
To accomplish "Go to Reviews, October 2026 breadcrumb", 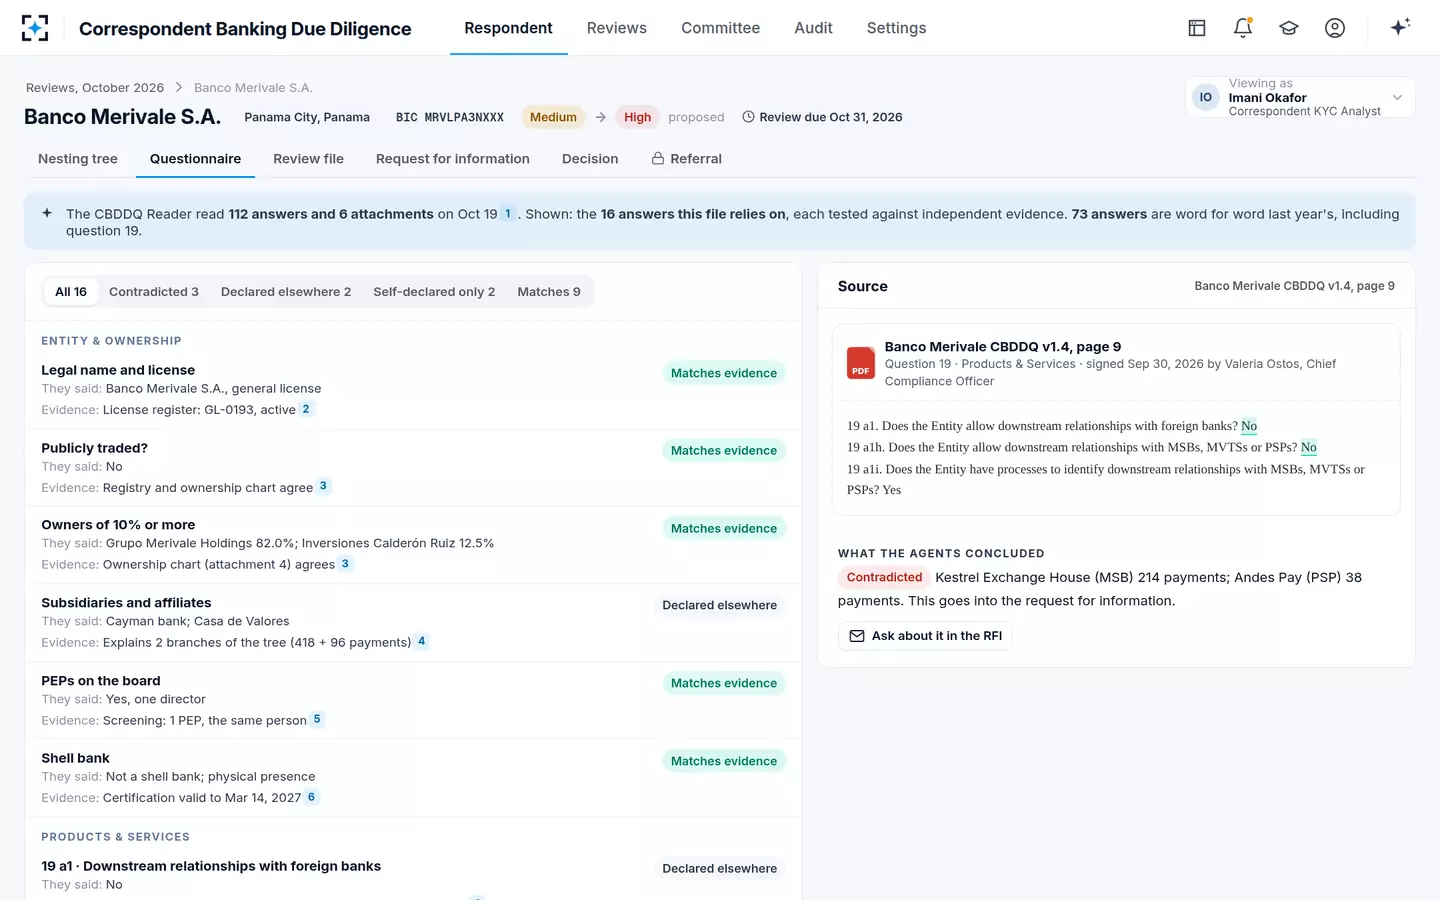I will 95,88.
